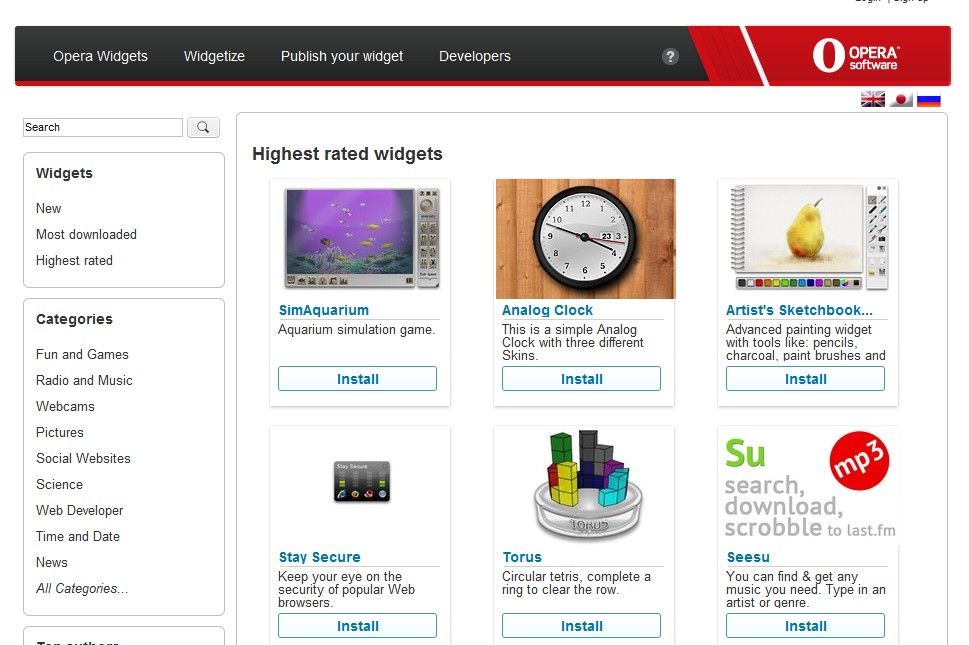969x645 pixels.
Task: Show Most downloaded widgets
Action: pyautogui.click(x=86, y=234)
